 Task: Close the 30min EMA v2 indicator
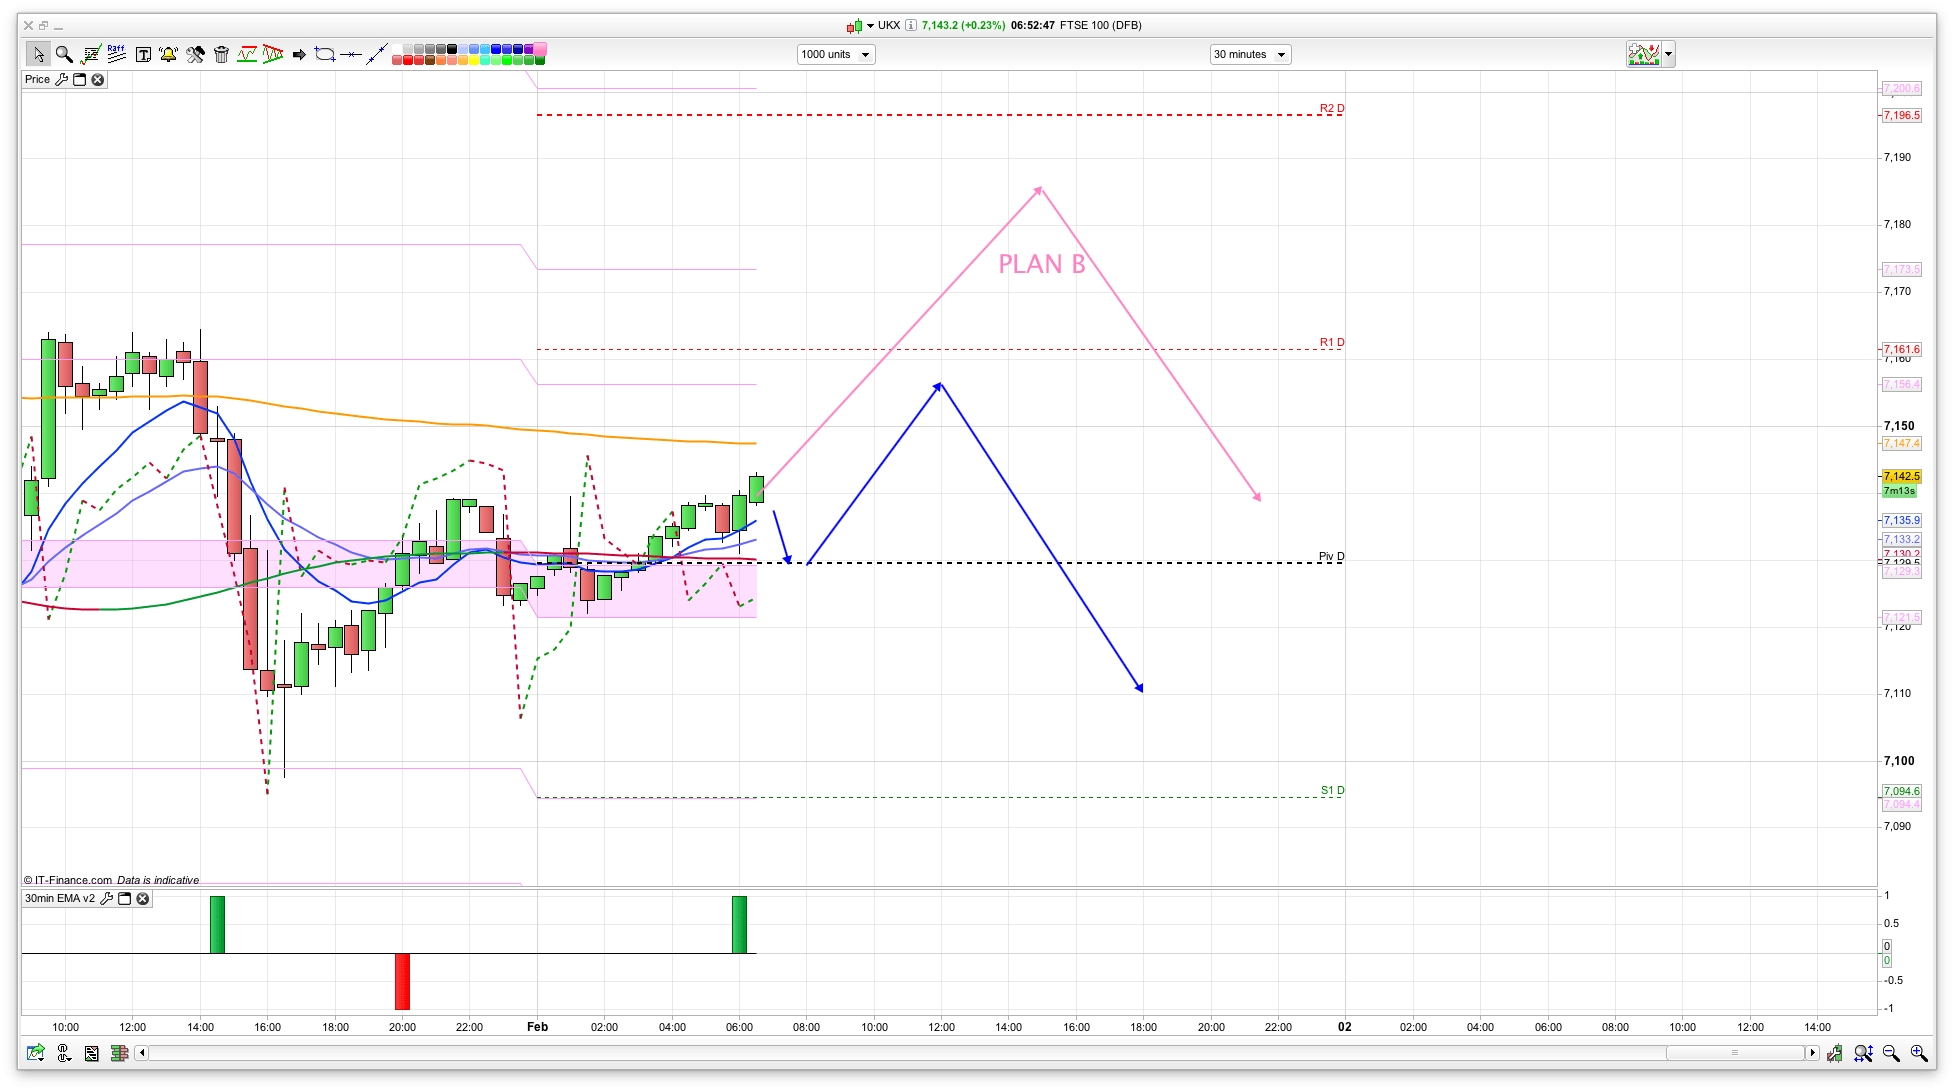pos(143,899)
